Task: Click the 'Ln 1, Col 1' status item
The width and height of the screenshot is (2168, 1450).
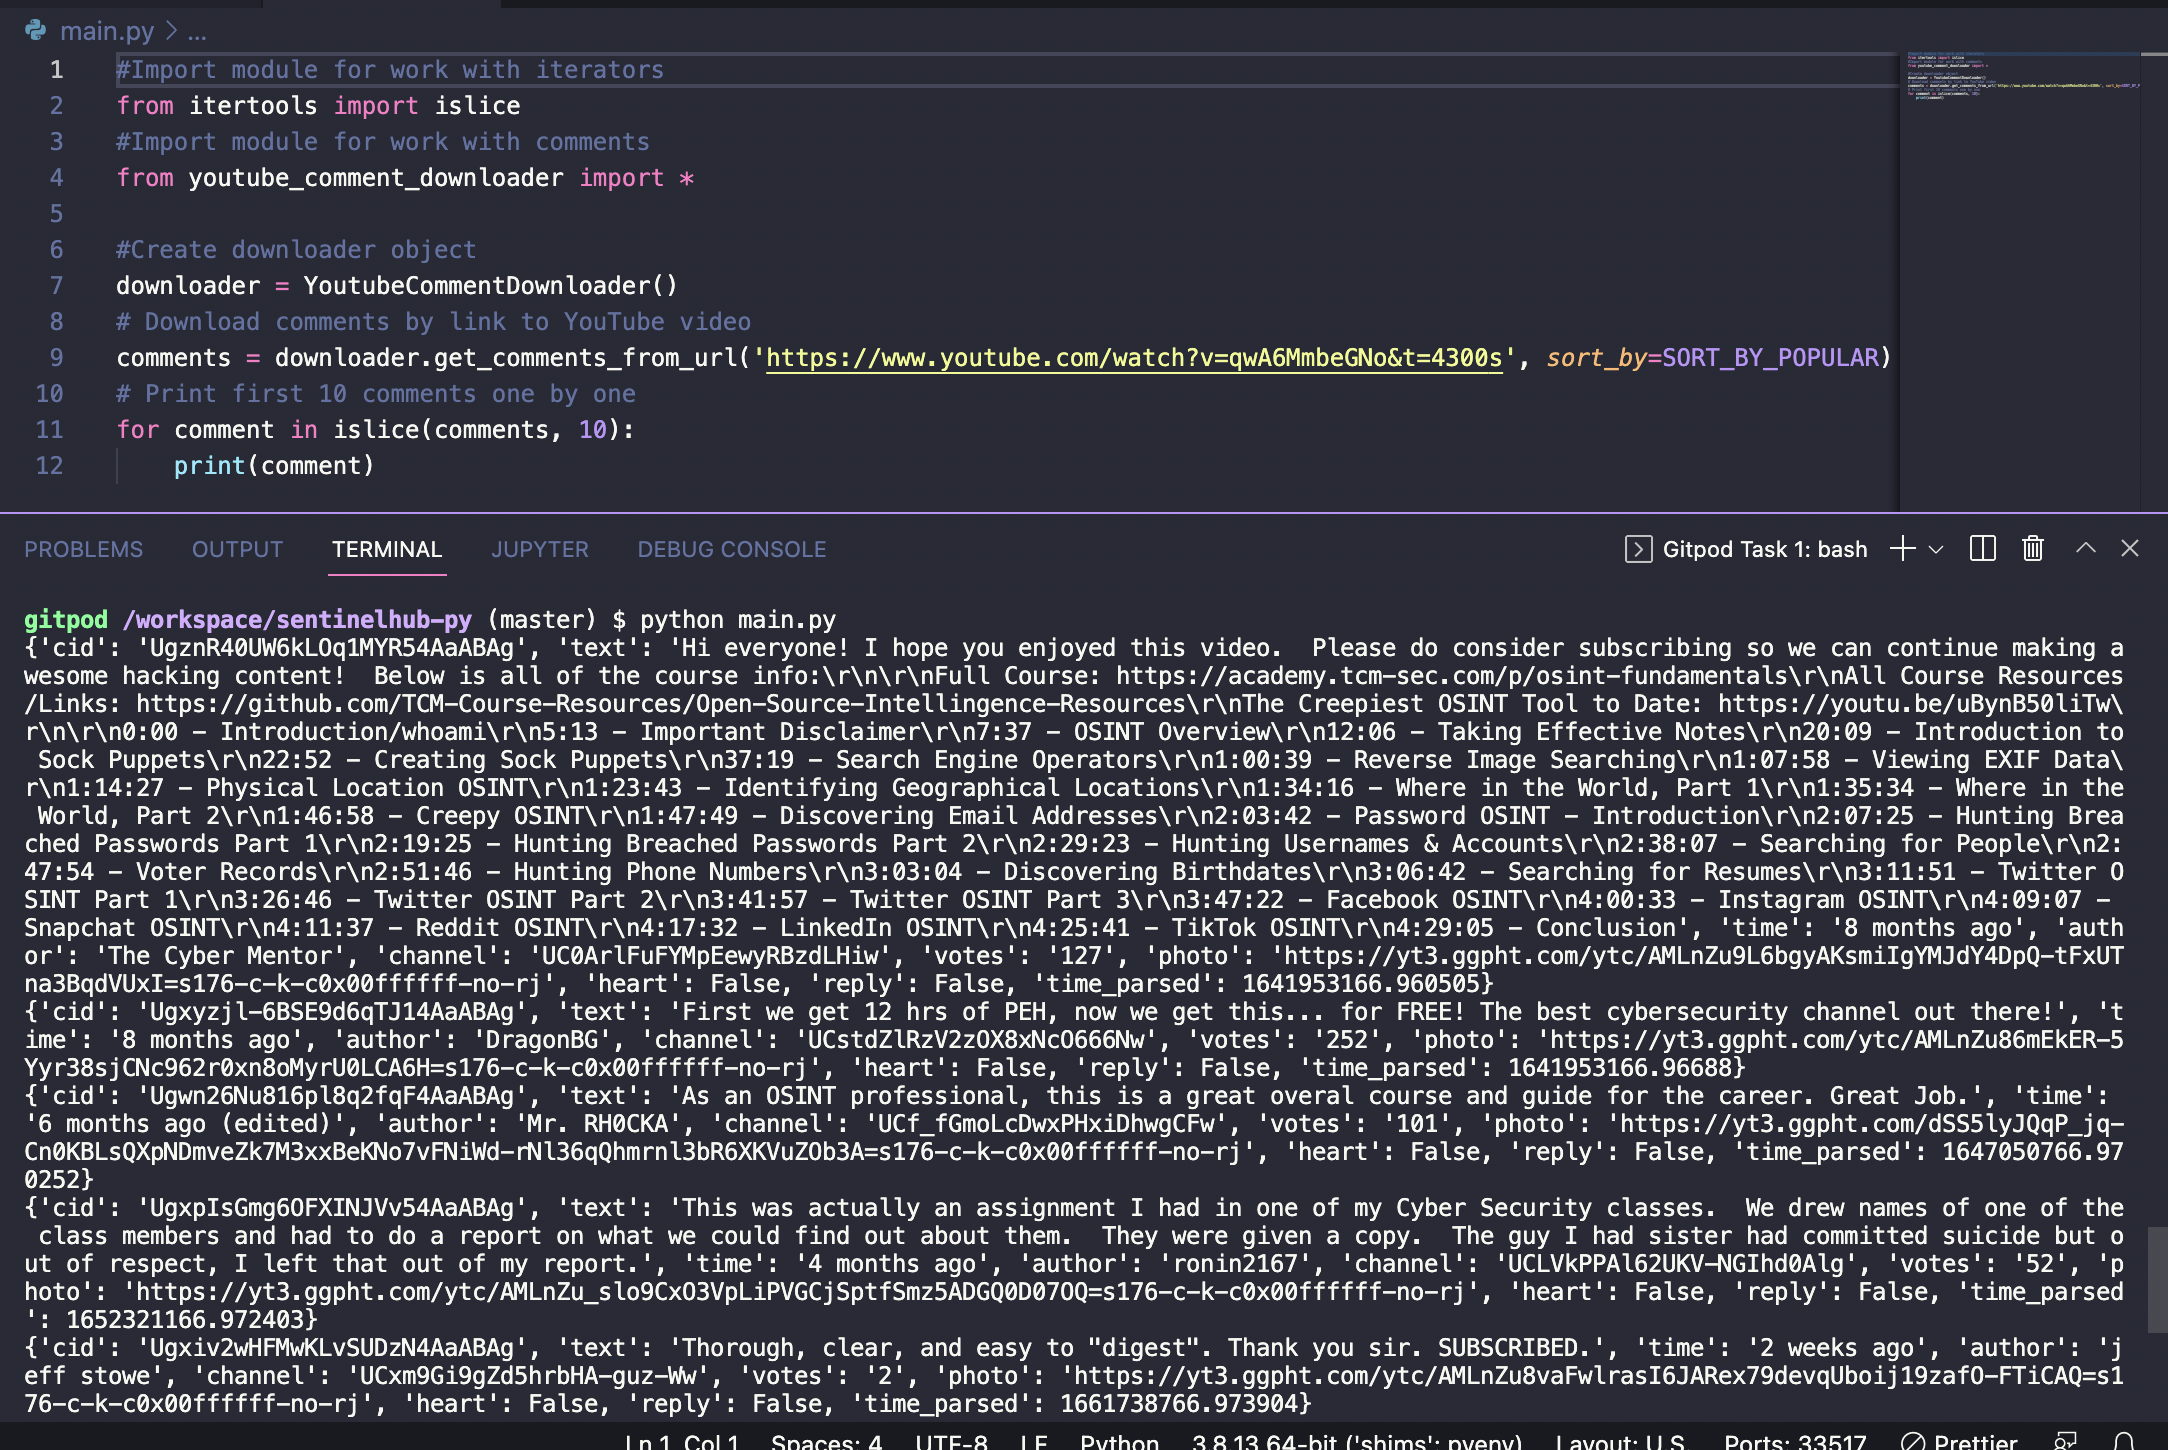Action: click(x=681, y=1441)
